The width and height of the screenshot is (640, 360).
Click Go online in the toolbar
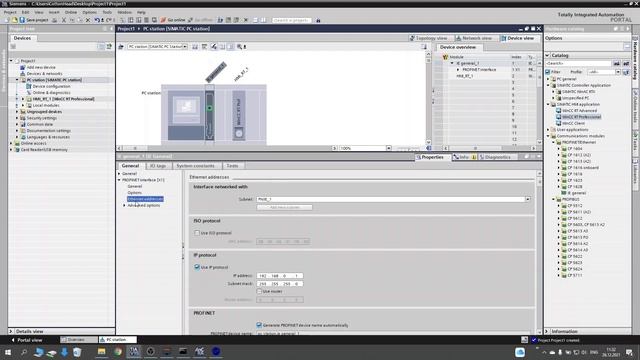click(173, 20)
